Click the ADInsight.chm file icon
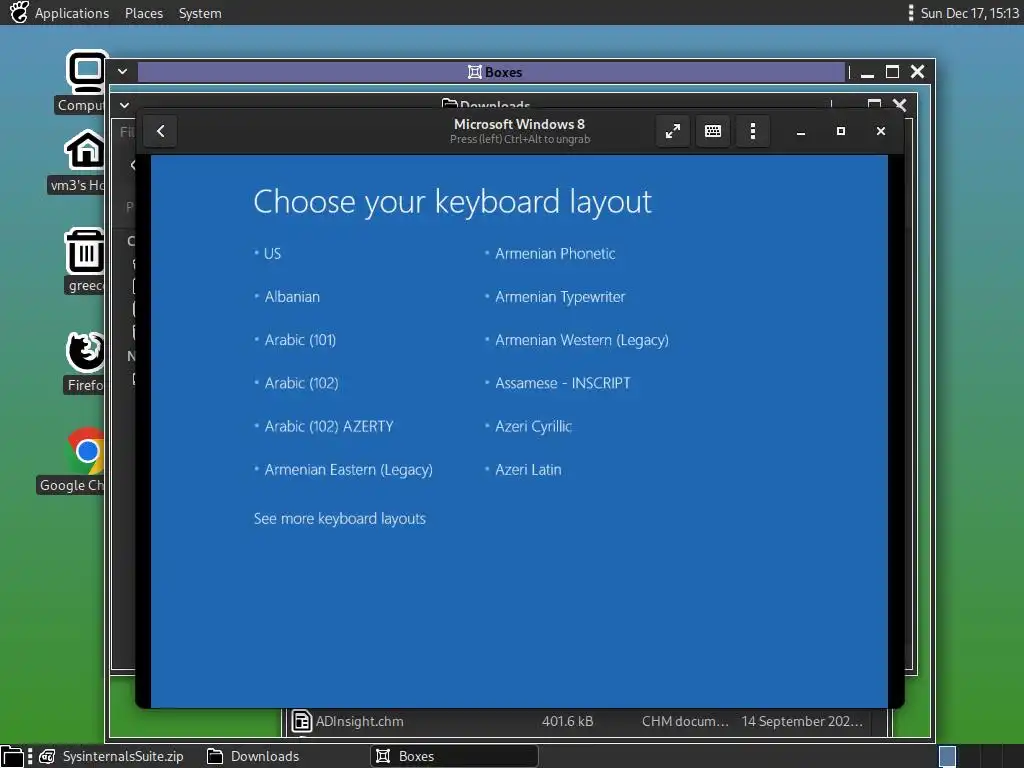This screenshot has width=1024, height=768. (x=301, y=722)
